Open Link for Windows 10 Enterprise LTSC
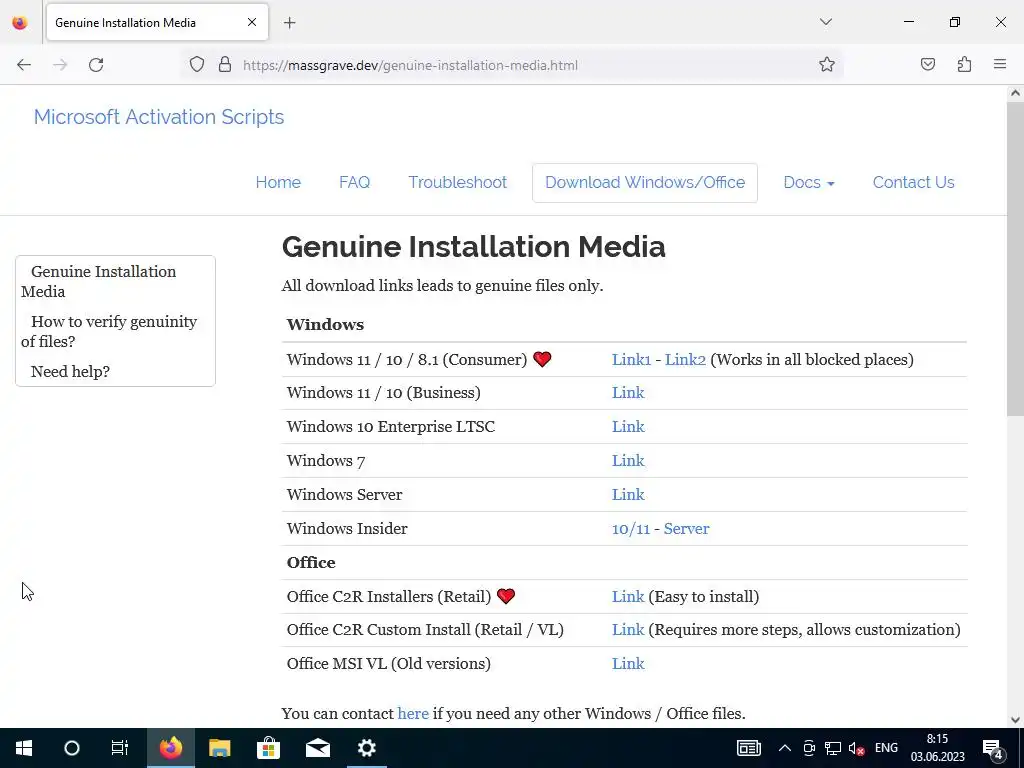 point(628,426)
